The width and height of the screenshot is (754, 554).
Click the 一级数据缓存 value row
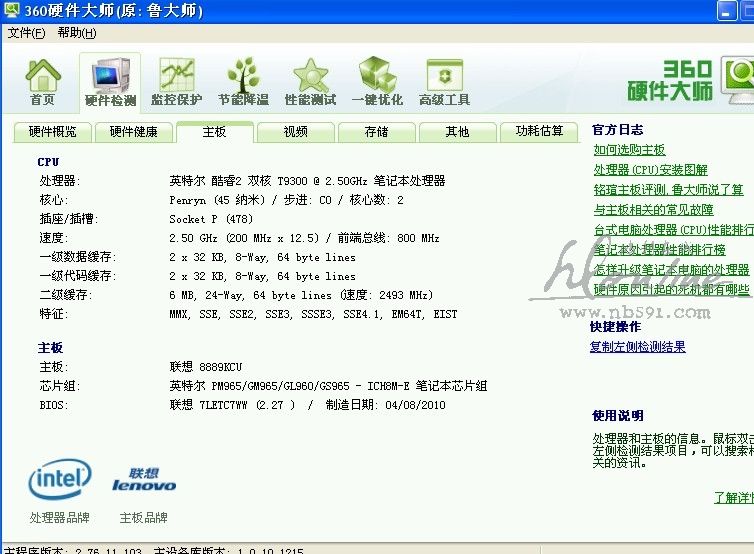(x=262, y=257)
